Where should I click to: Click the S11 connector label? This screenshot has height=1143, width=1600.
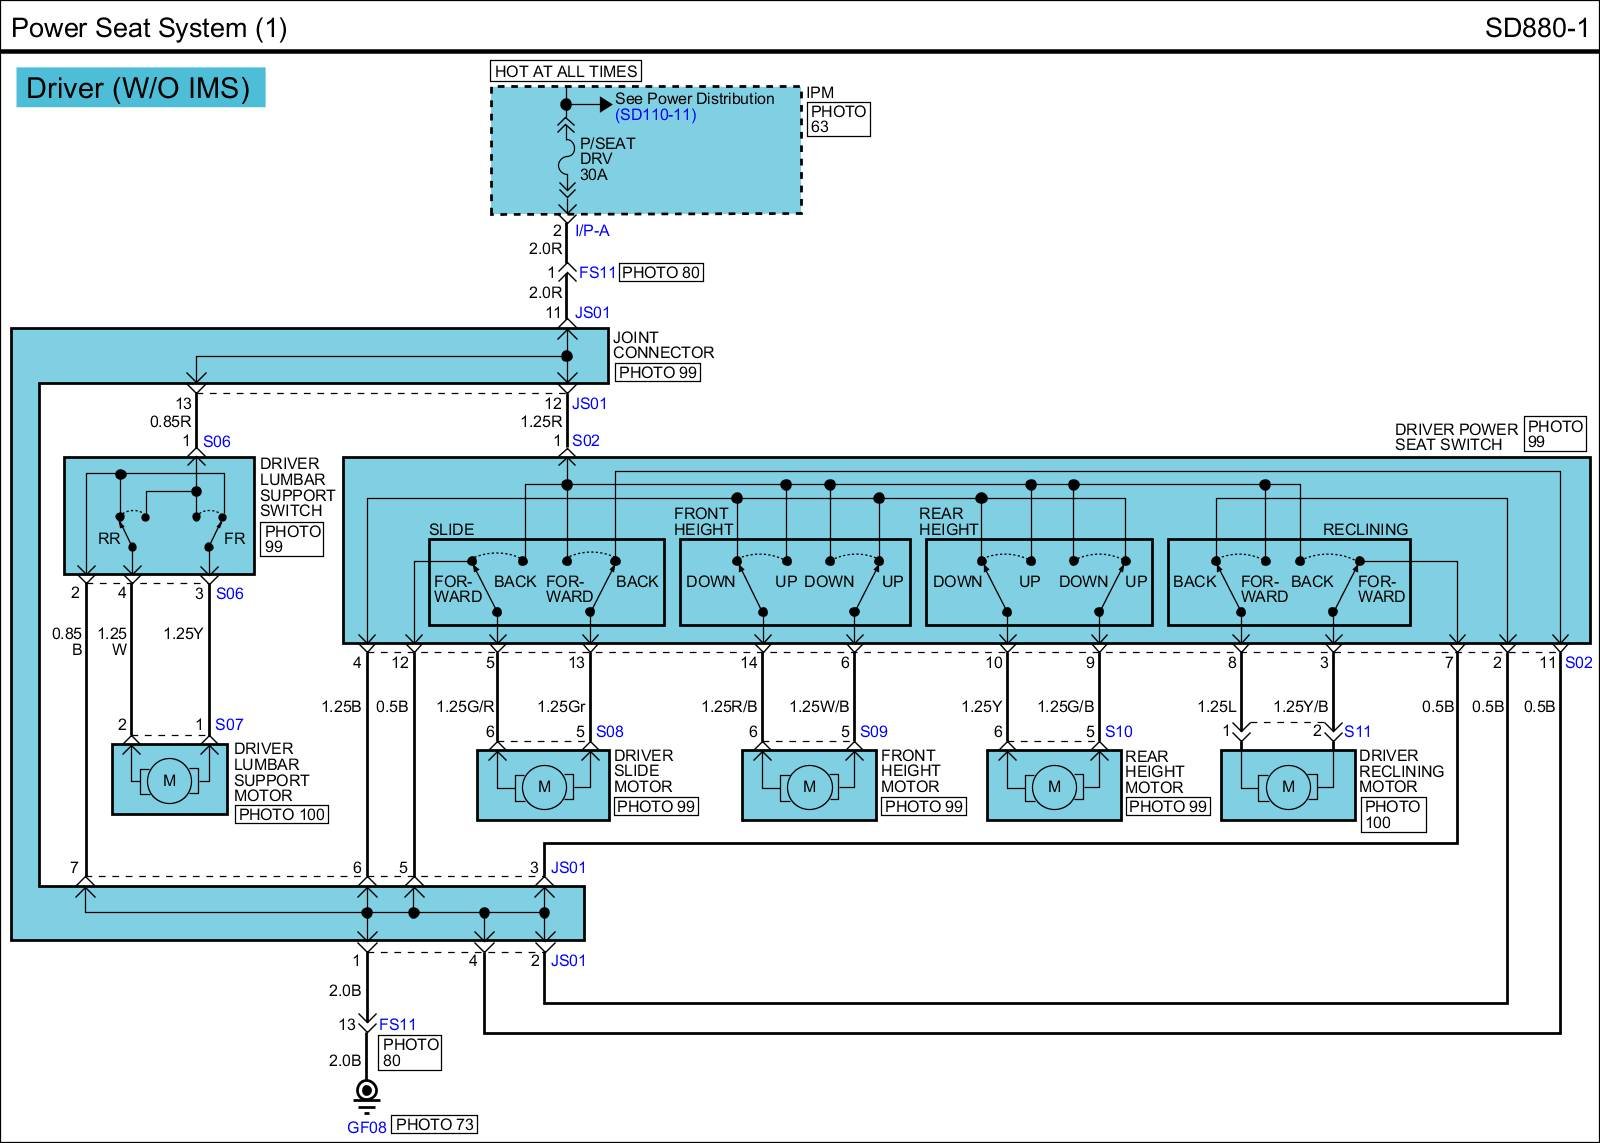pos(1357,732)
